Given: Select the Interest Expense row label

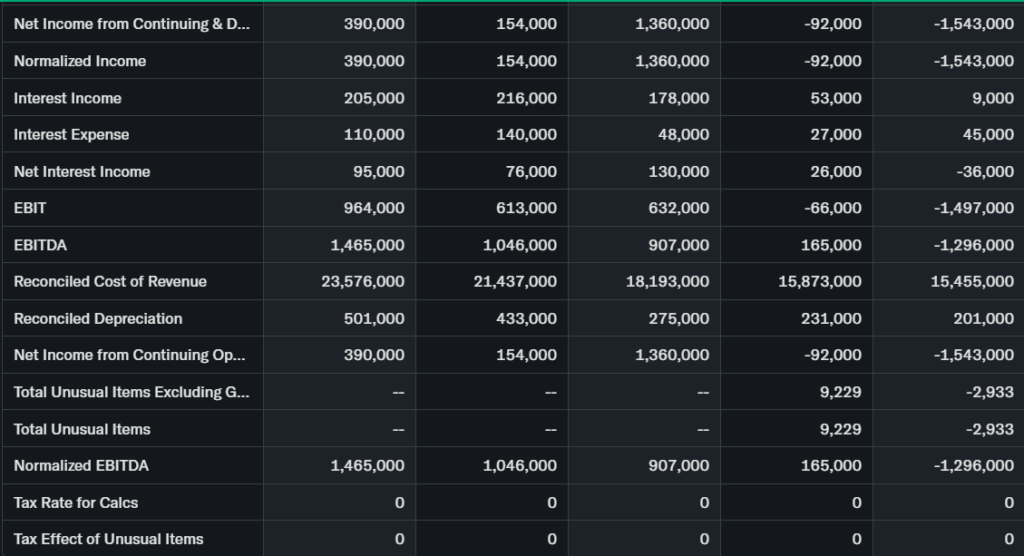Looking at the screenshot, I should coord(71,135).
